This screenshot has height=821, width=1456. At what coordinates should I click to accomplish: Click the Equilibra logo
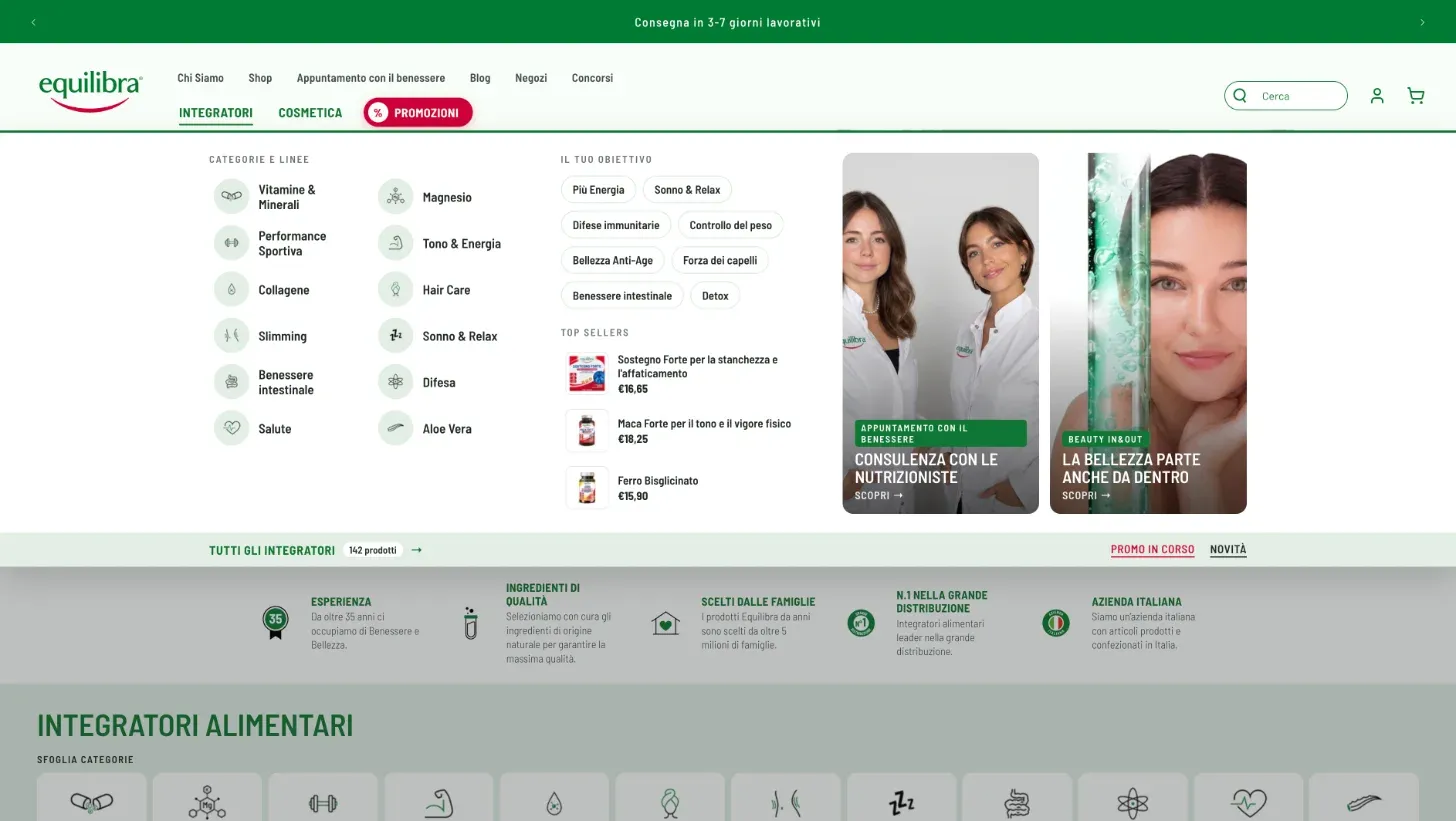(x=90, y=91)
